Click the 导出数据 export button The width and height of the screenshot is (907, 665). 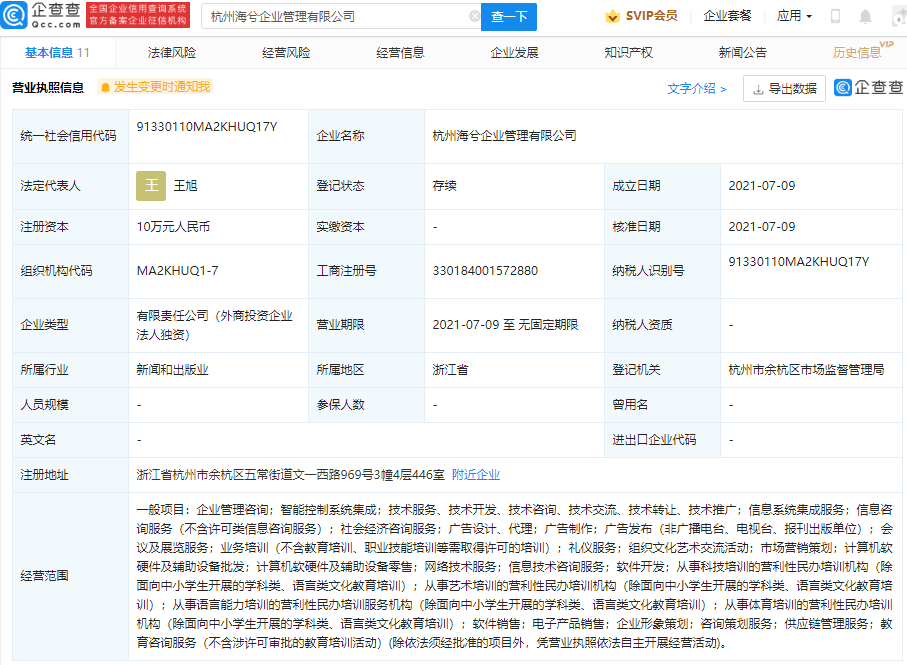[784, 88]
